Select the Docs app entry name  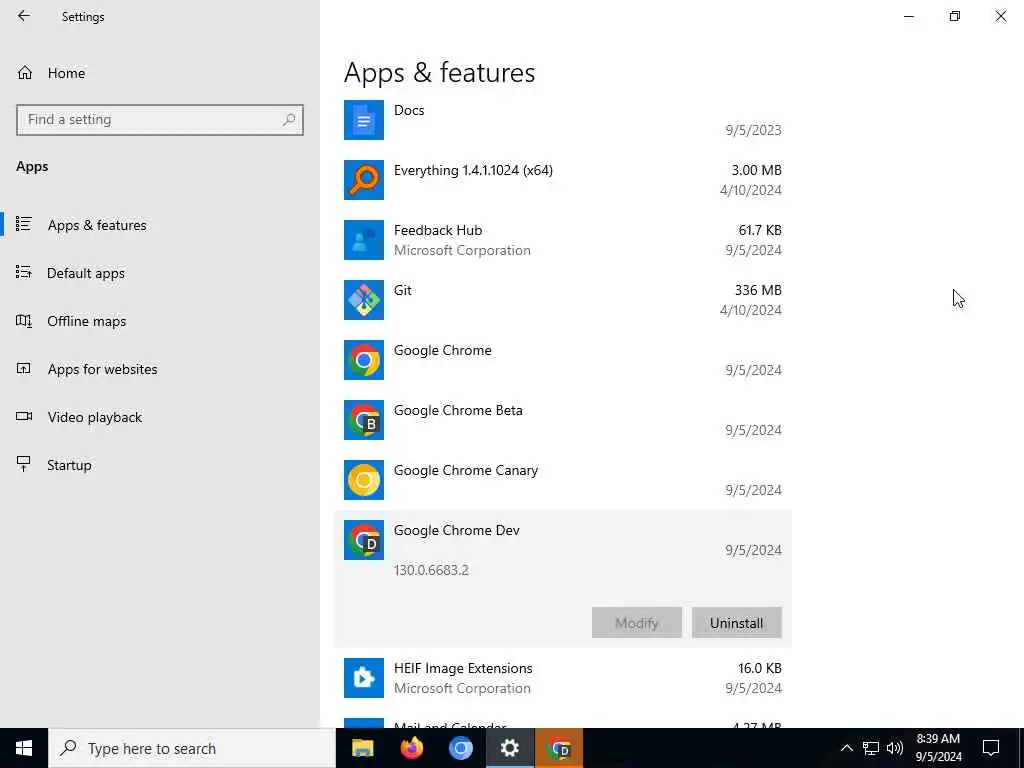409,110
